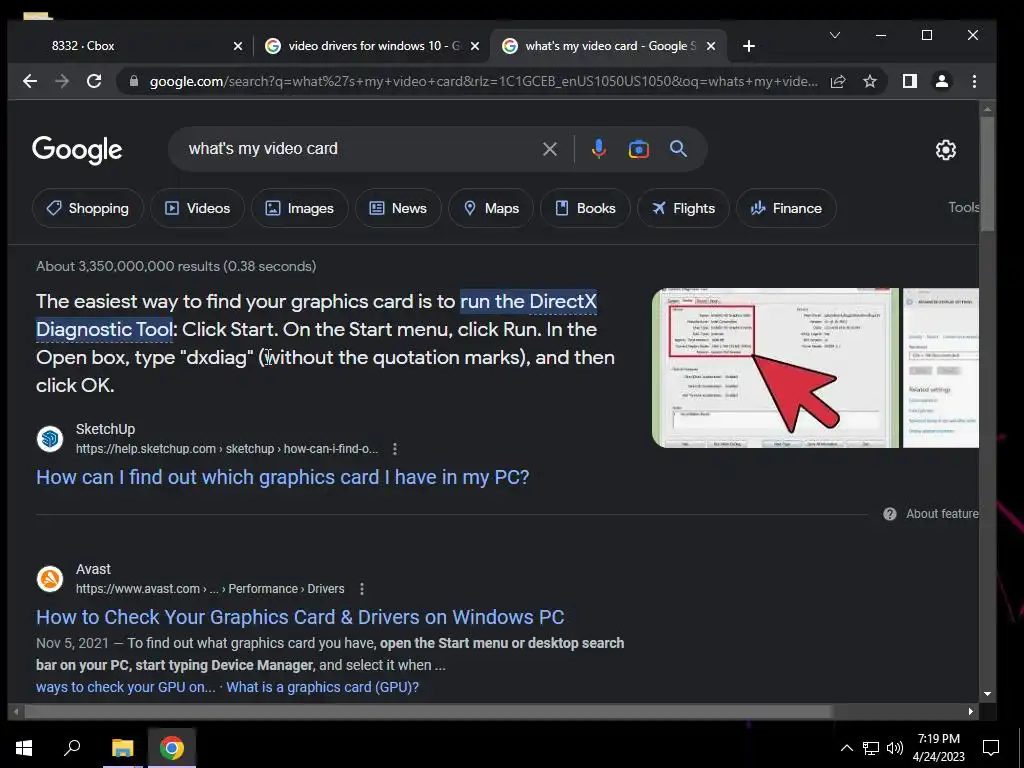Open SketchUp result favicon

50,439
